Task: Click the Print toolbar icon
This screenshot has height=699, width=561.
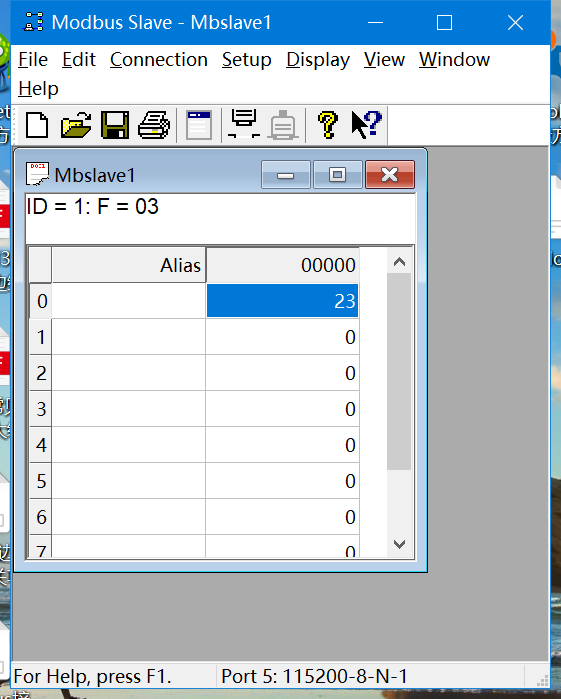Action: (x=154, y=125)
